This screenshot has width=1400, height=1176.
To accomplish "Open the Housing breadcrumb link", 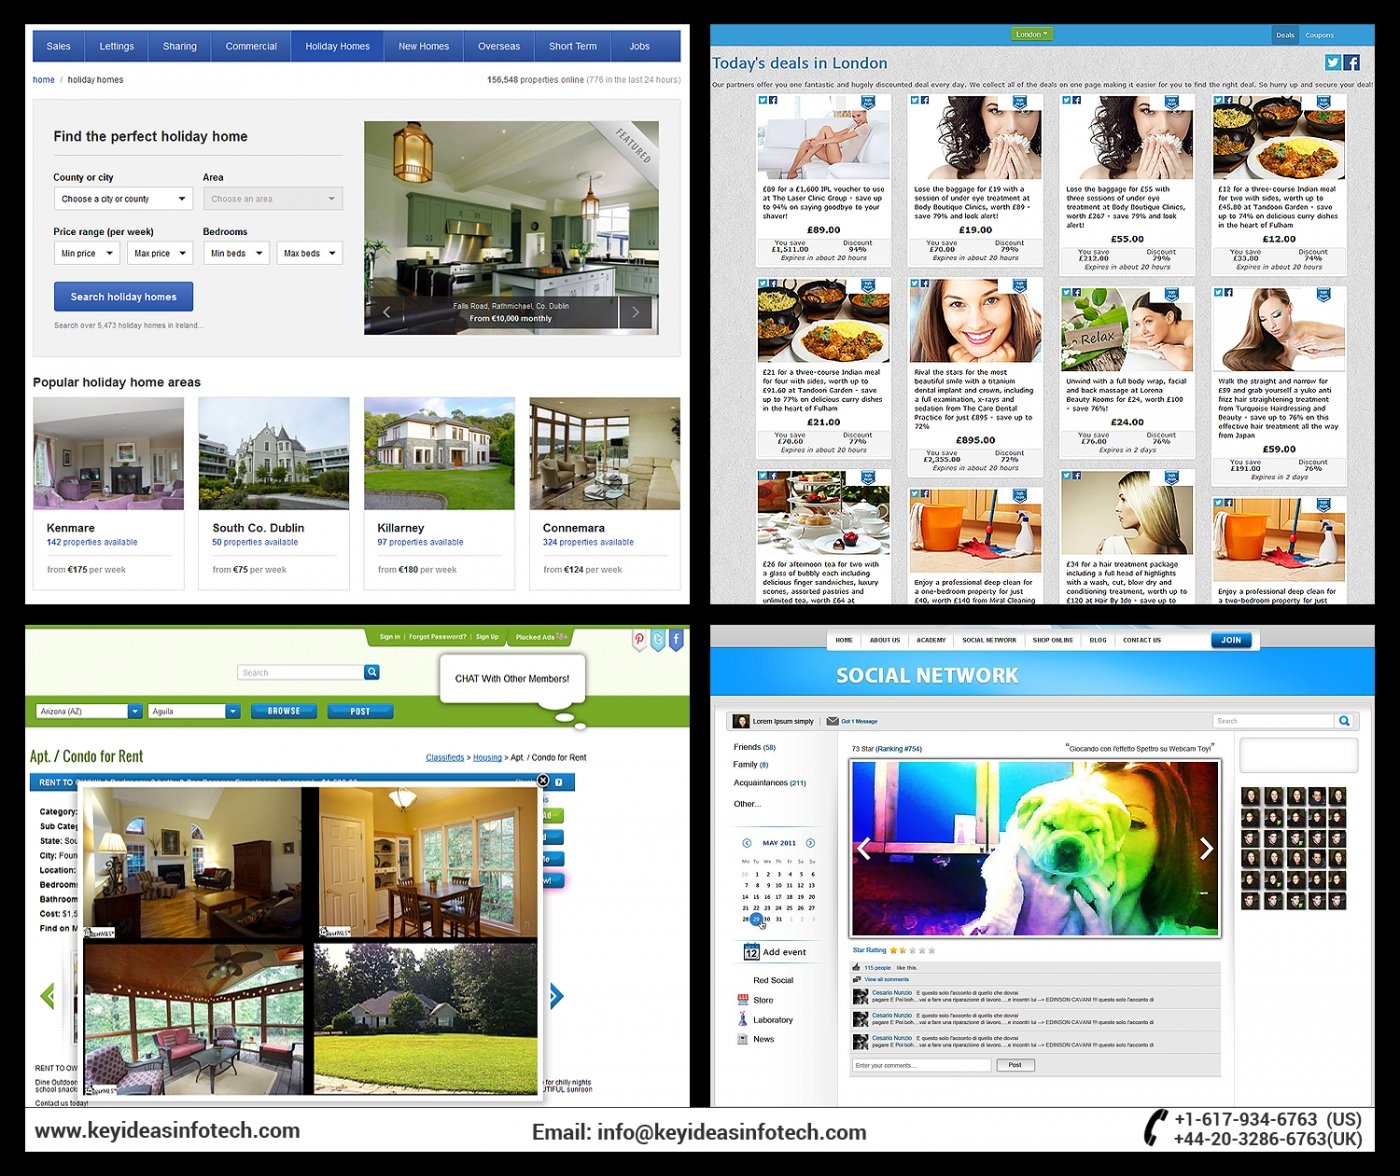I will (x=487, y=757).
